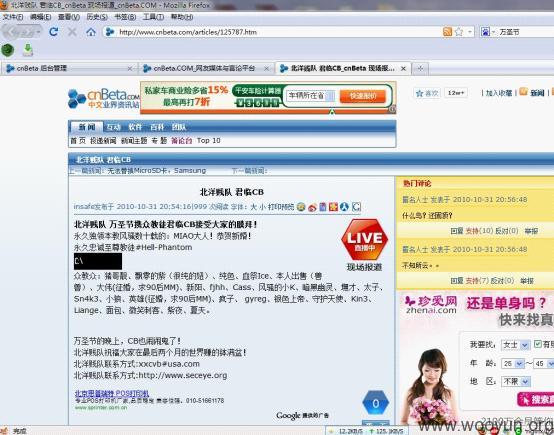This screenshot has width=554, height=435.
Task: Open the address bar history dropdown arrow
Action: click(470, 32)
